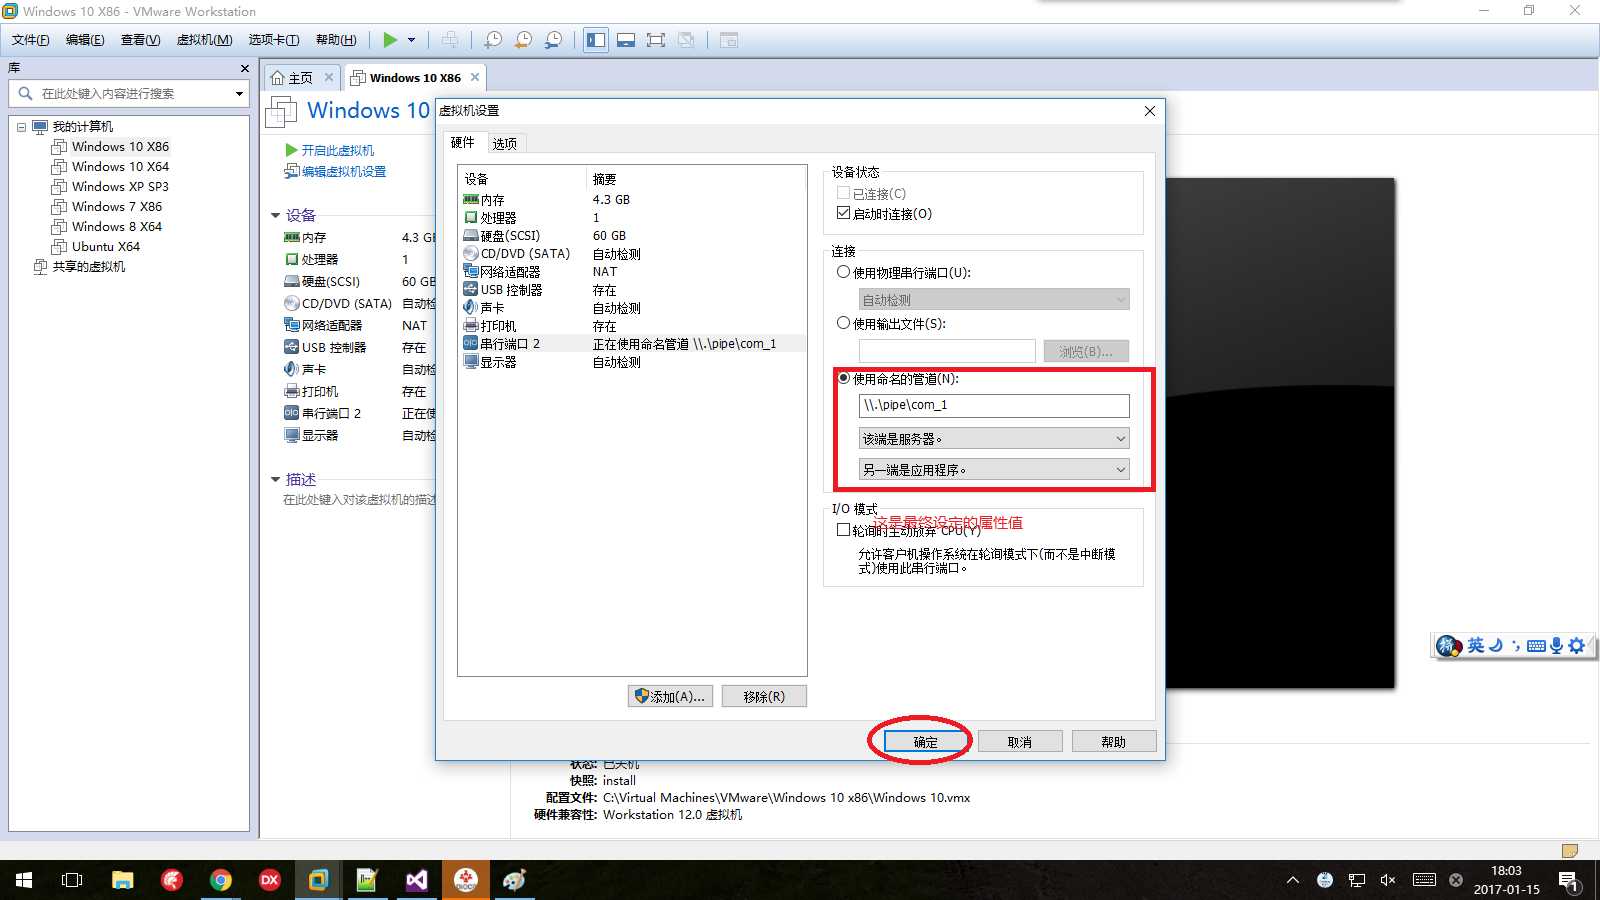The width and height of the screenshot is (1600, 900).
Task: Click the thumbnail bar view toolbar icon
Action: tap(626, 40)
